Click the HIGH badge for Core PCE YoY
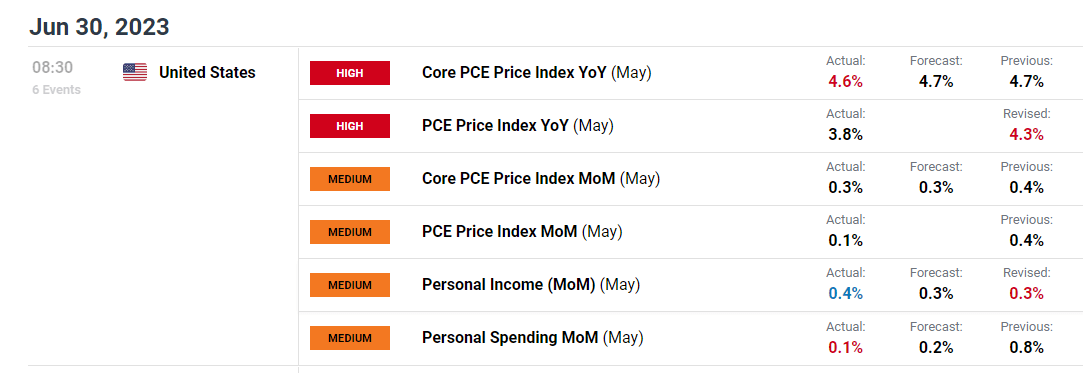 (350, 73)
